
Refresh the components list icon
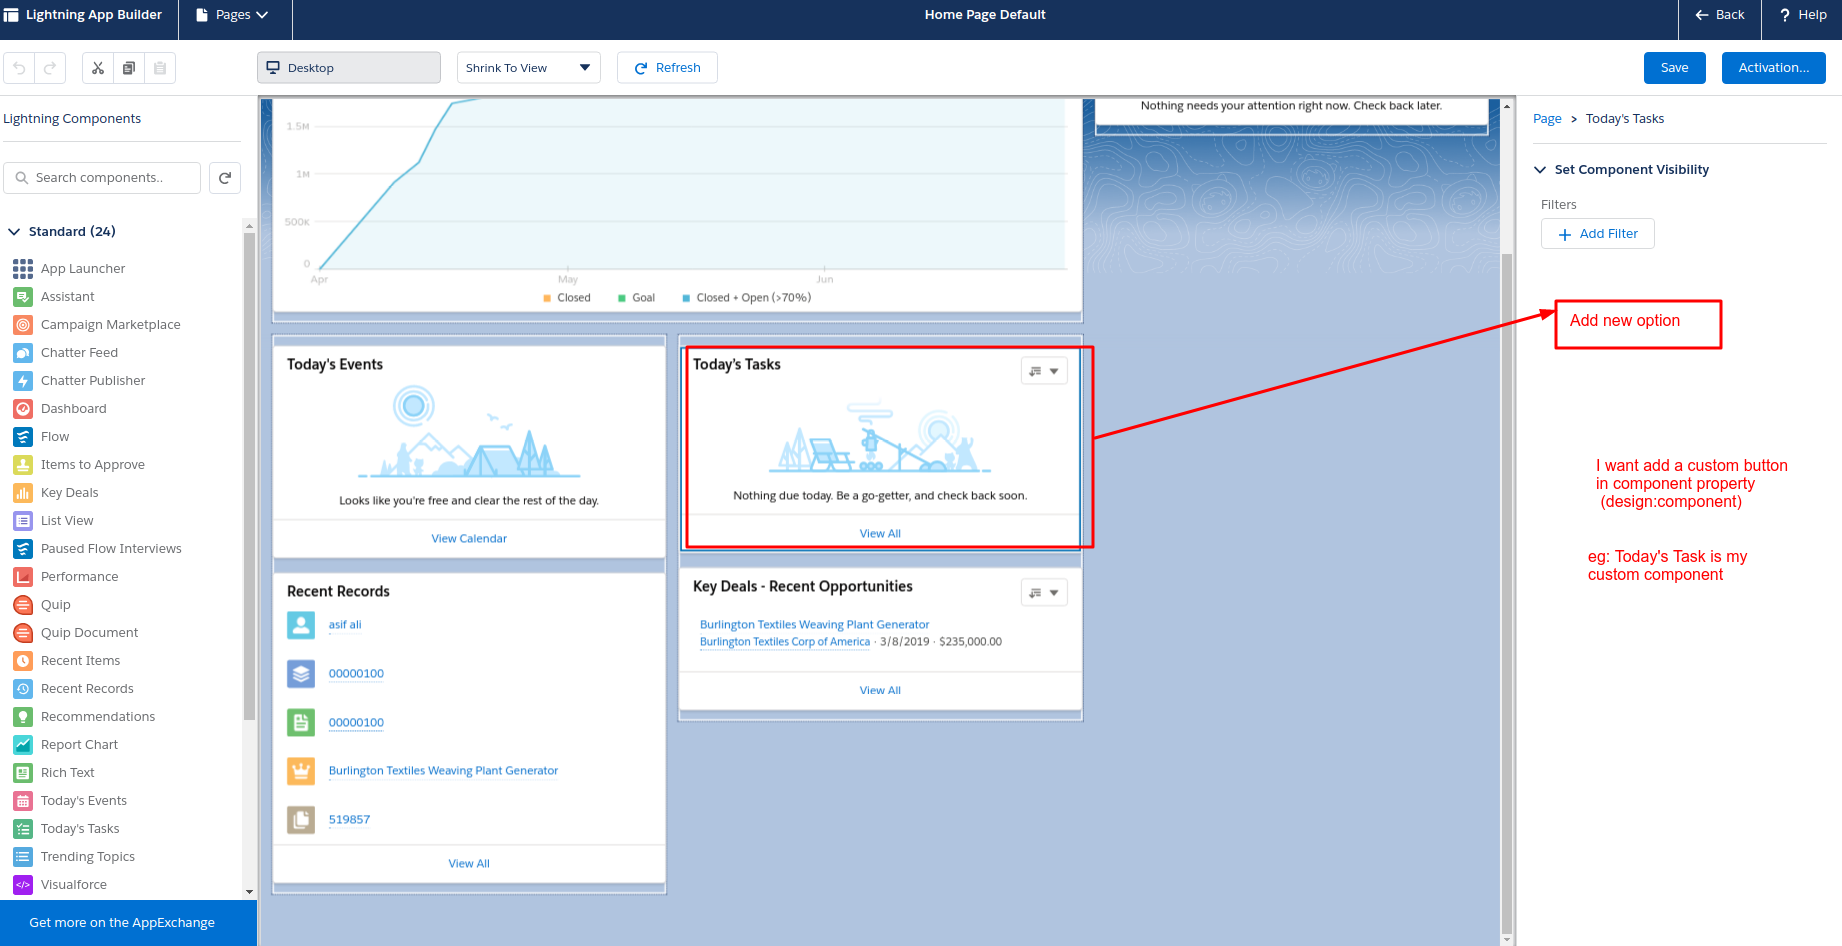[225, 178]
